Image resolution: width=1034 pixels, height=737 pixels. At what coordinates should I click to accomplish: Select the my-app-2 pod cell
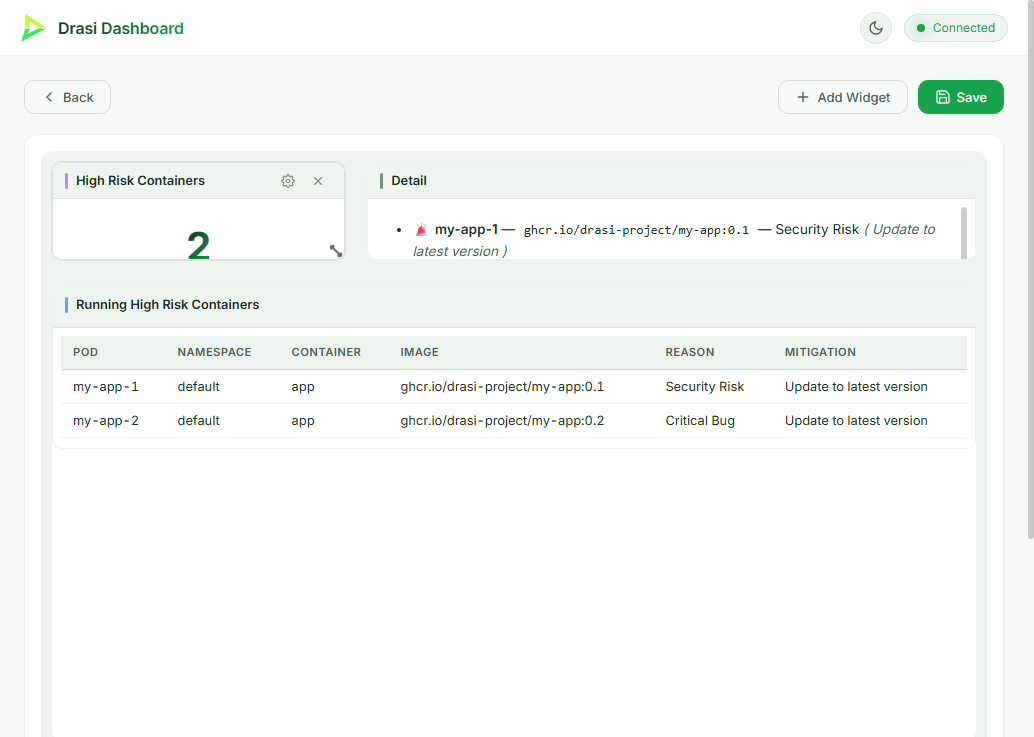(x=106, y=421)
